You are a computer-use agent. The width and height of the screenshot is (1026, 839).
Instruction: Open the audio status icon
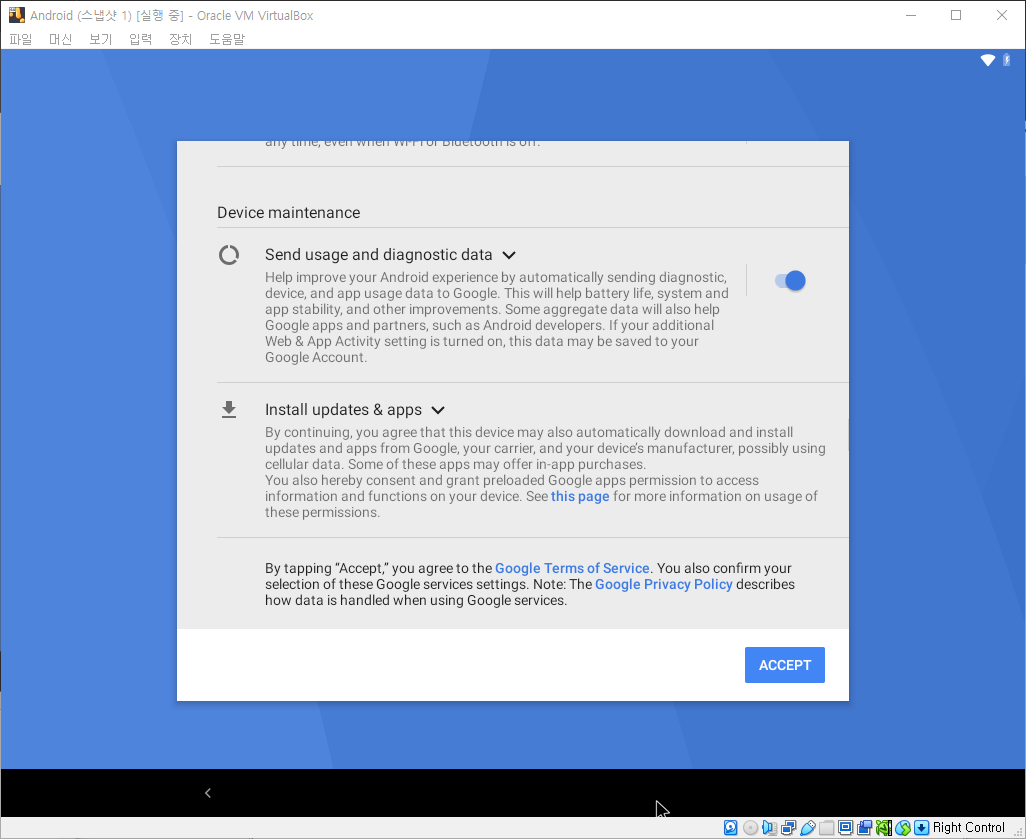point(769,828)
